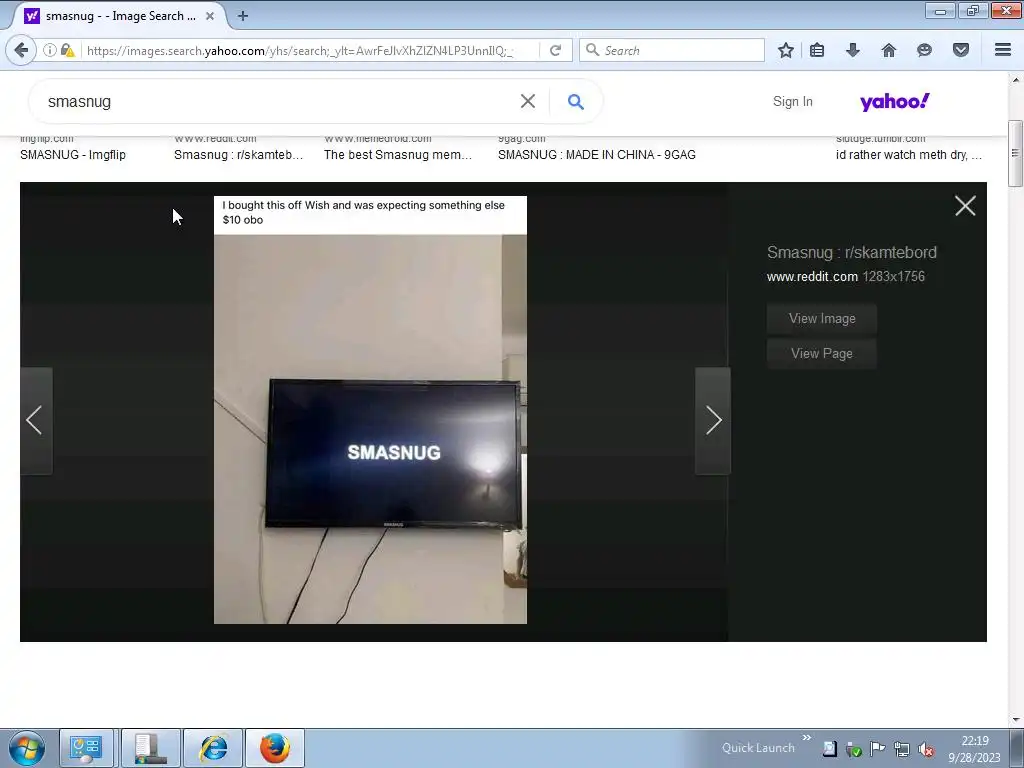Click the View Image button
This screenshot has height=768, width=1024.
point(822,319)
